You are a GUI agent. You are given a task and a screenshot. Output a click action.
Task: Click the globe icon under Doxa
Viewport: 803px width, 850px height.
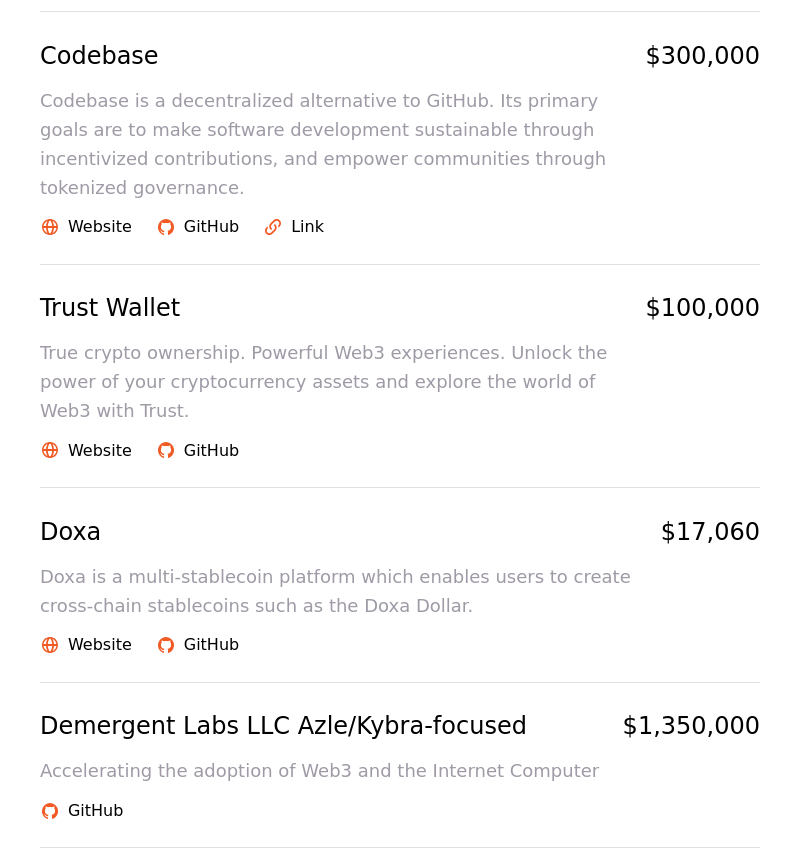coord(50,645)
